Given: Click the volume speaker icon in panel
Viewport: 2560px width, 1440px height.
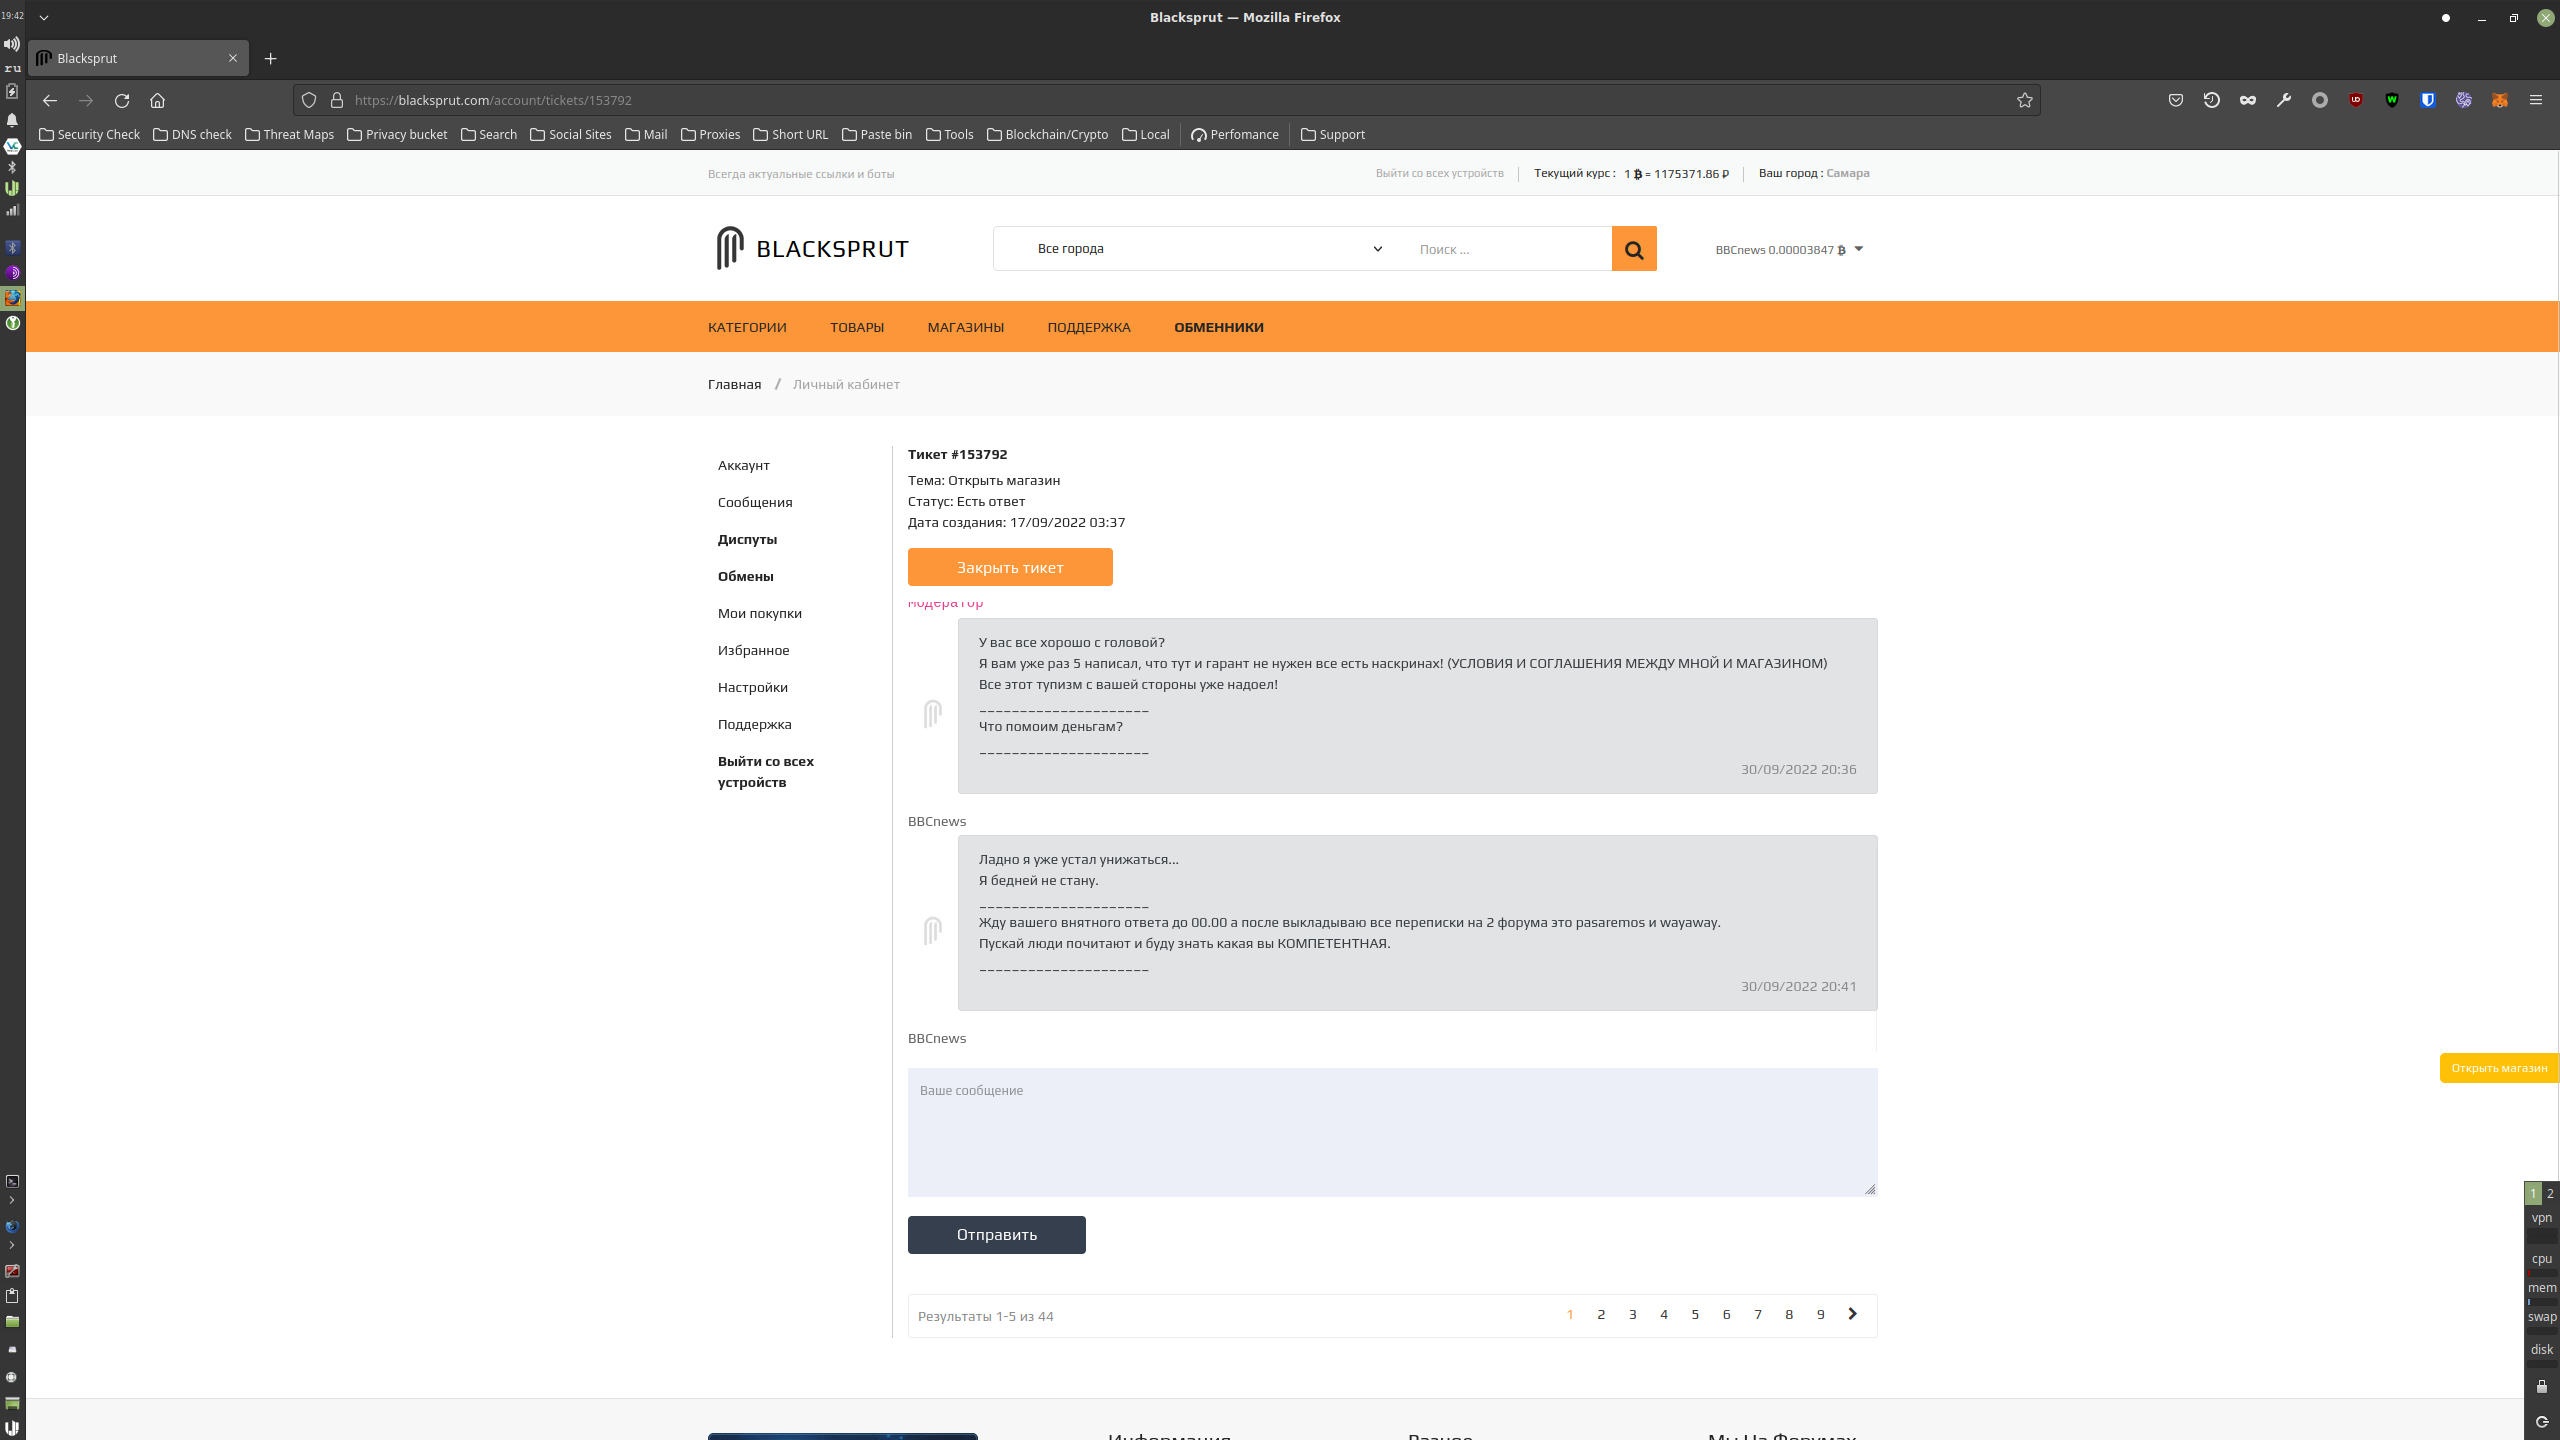Looking at the screenshot, I should [12, 44].
